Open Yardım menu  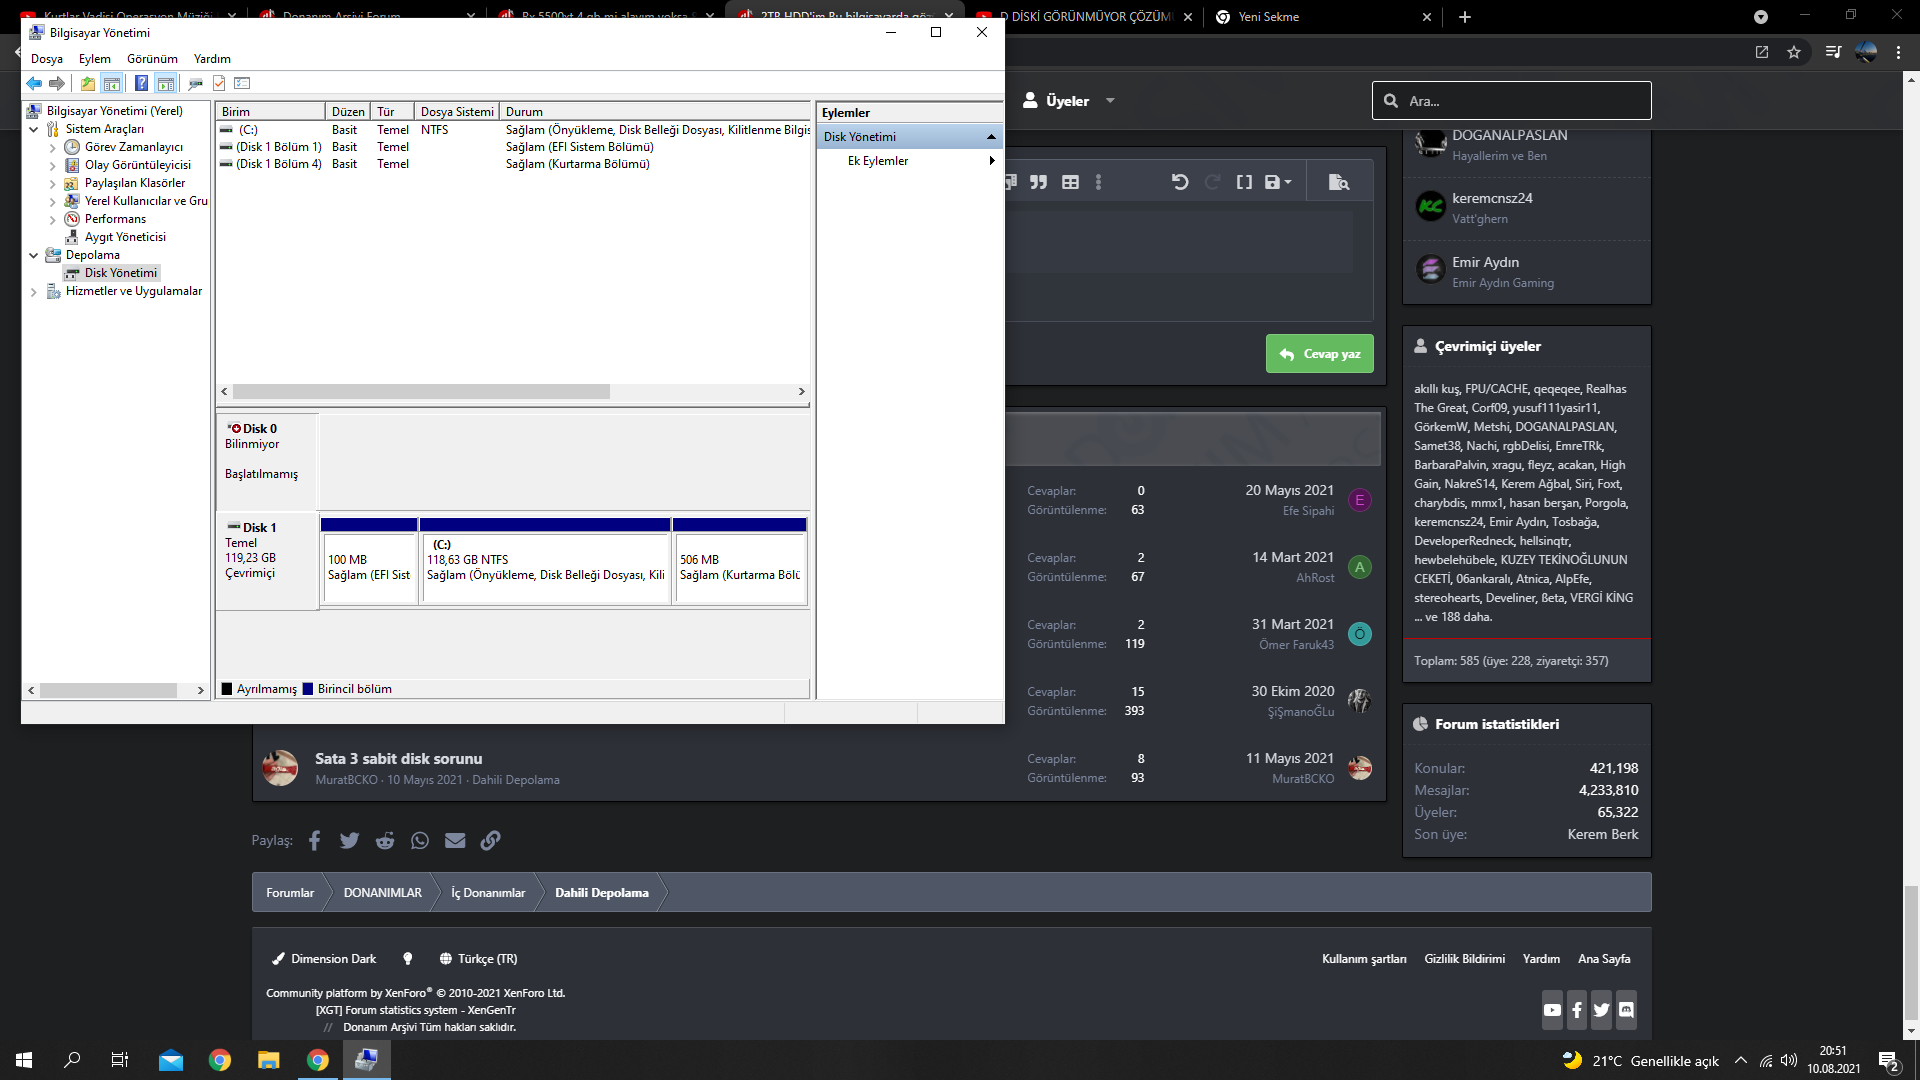212,59
